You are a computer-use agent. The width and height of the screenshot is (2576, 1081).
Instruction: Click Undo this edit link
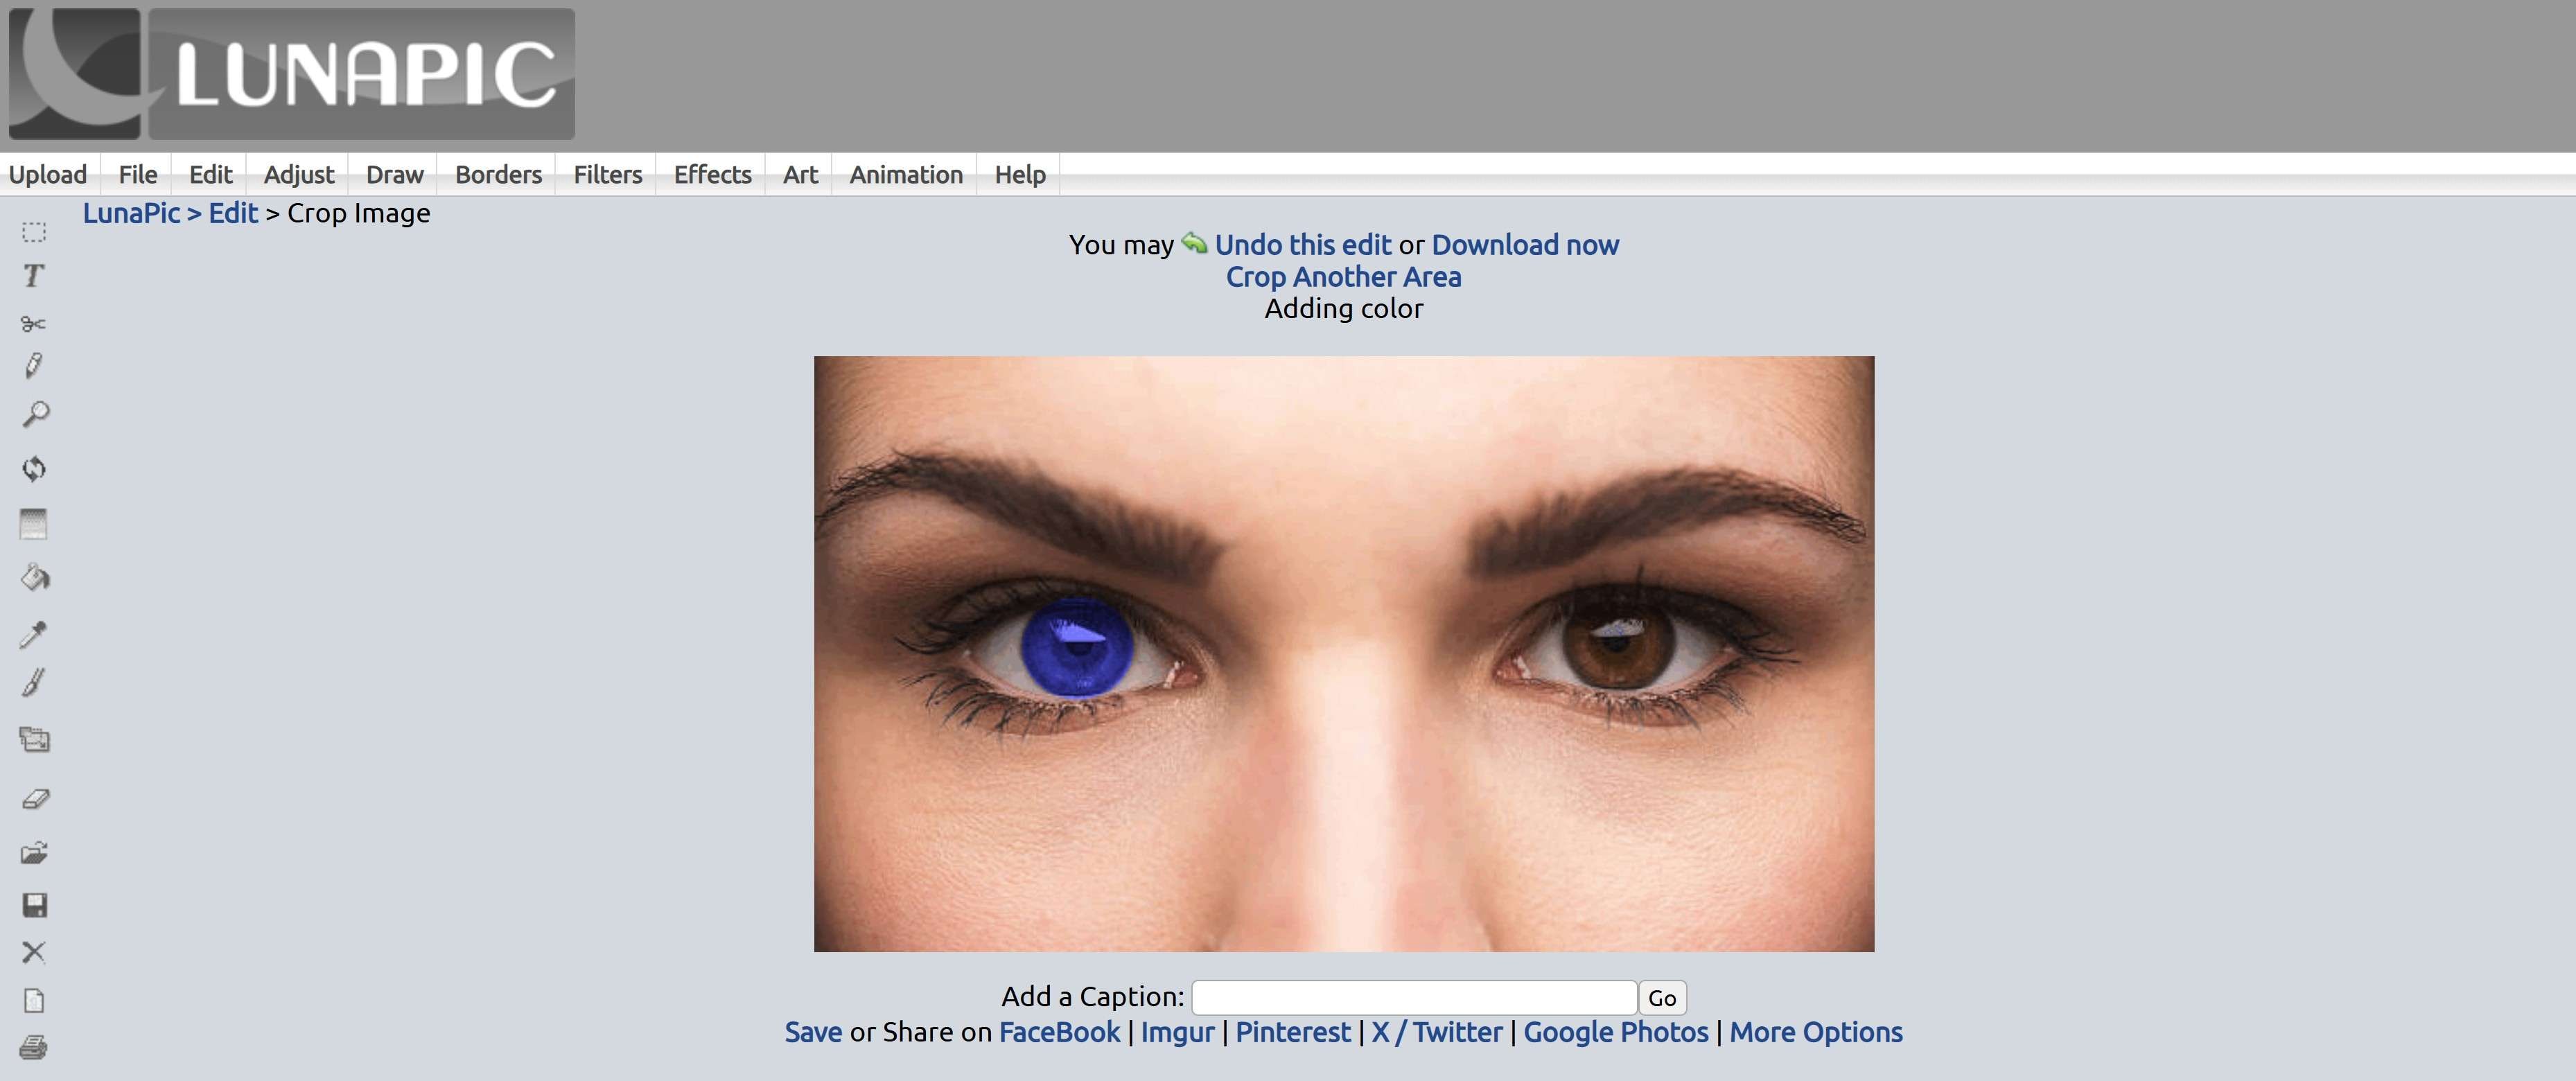point(1301,245)
